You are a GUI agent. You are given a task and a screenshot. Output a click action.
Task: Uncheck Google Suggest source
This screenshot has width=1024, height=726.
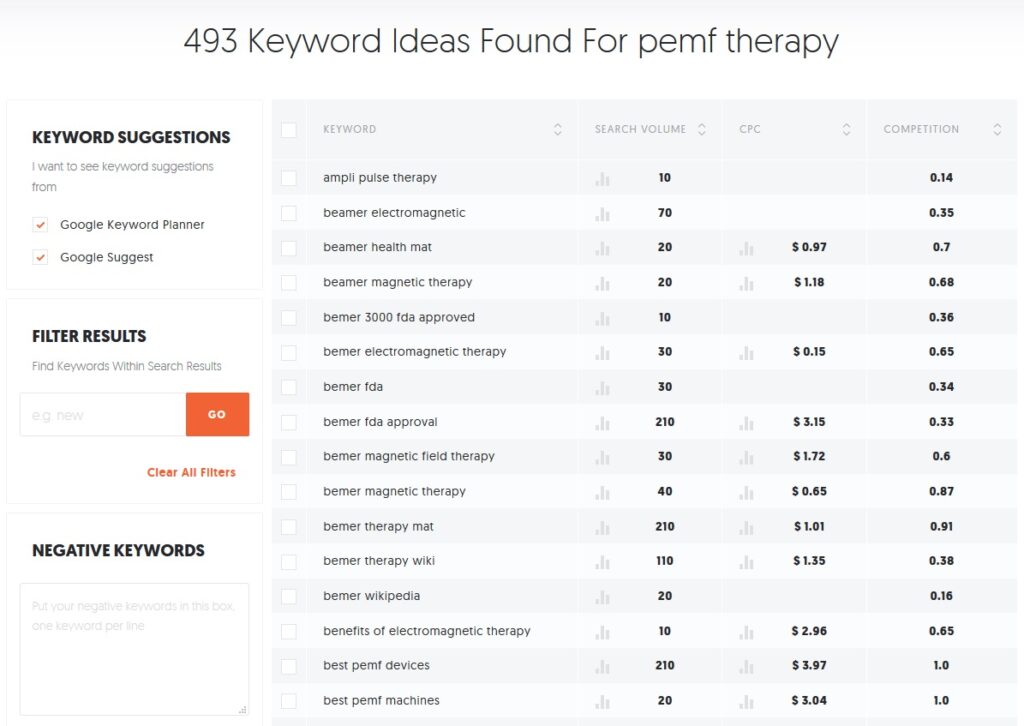pos(40,257)
